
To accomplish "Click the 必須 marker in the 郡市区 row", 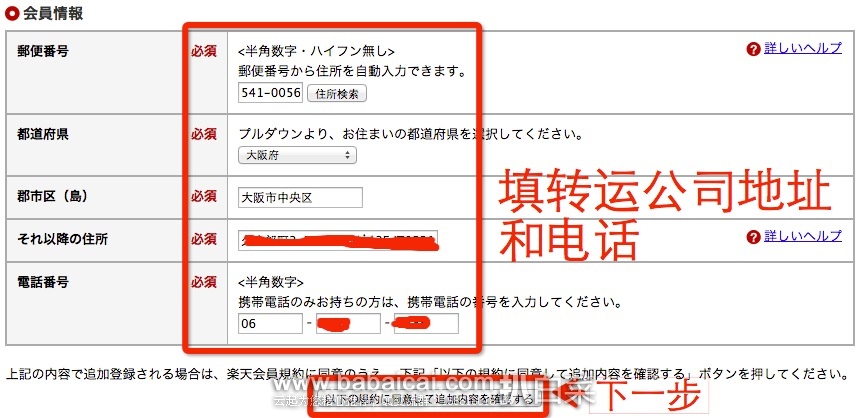I will [x=204, y=196].
